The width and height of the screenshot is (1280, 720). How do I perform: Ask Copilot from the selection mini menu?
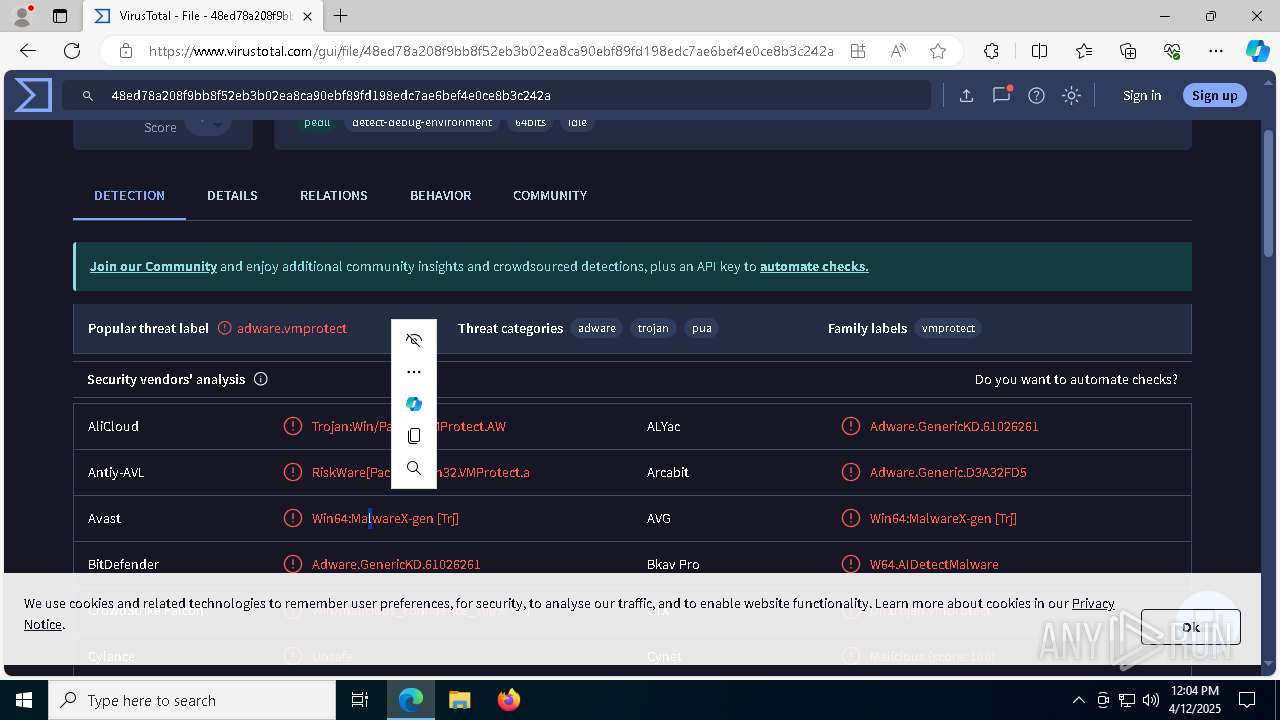(x=414, y=404)
